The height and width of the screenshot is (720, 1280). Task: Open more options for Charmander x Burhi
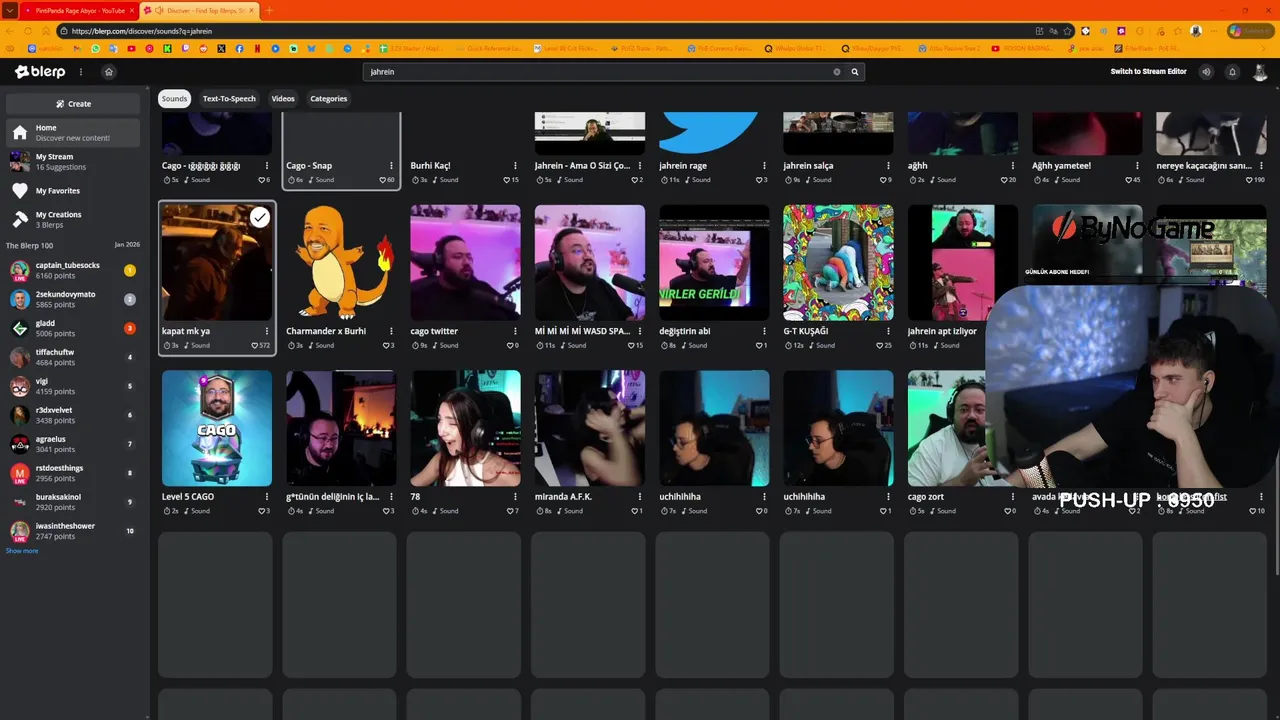[391, 331]
